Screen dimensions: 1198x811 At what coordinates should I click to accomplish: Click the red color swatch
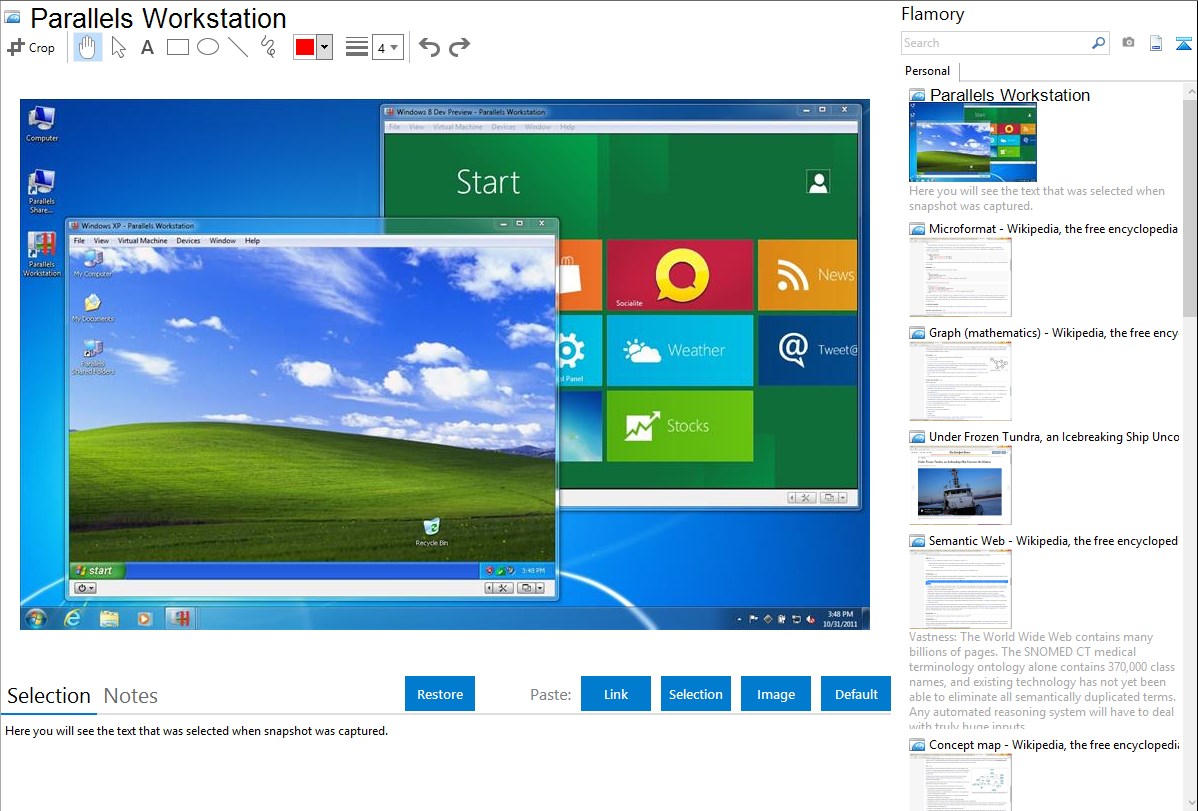[305, 47]
